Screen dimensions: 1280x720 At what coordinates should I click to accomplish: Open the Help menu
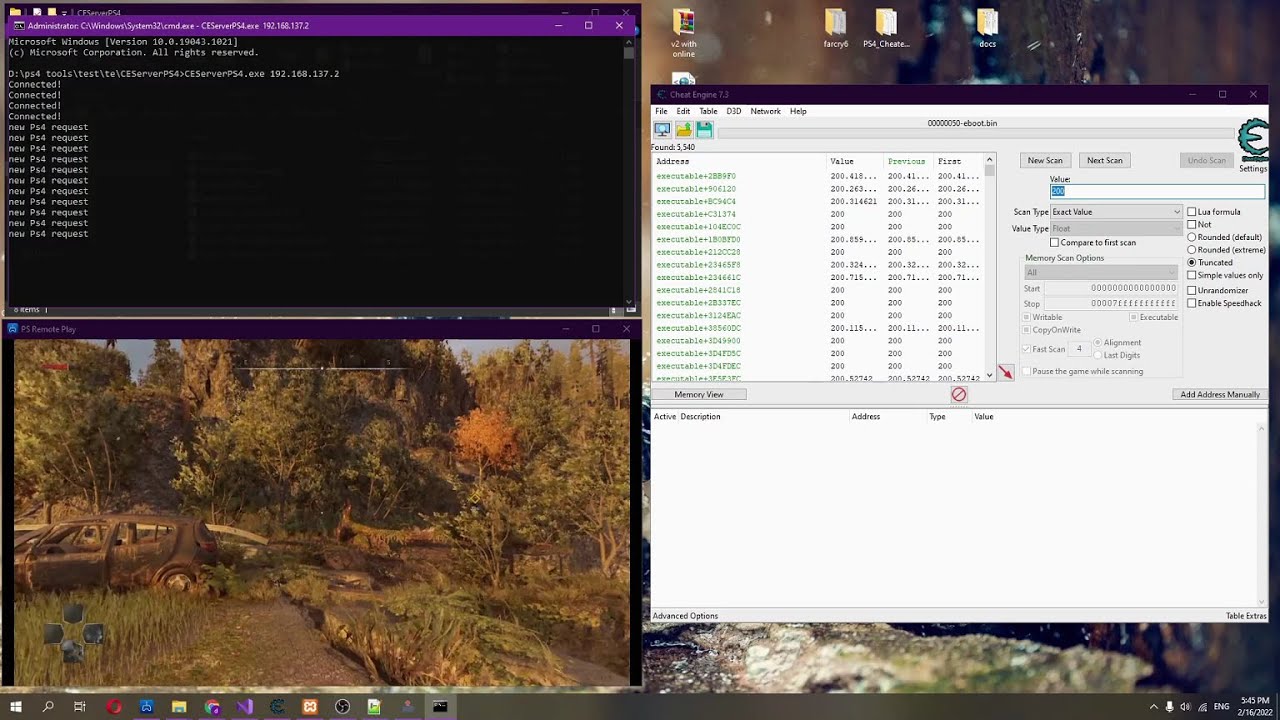(x=798, y=111)
